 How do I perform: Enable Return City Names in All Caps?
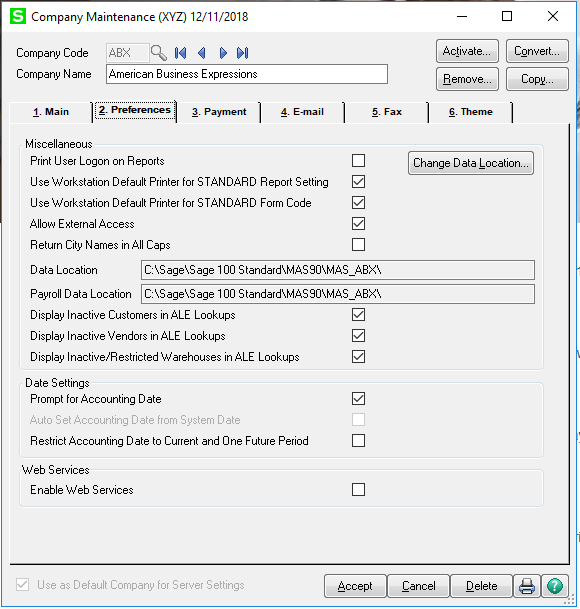click(x=358, y=244)
